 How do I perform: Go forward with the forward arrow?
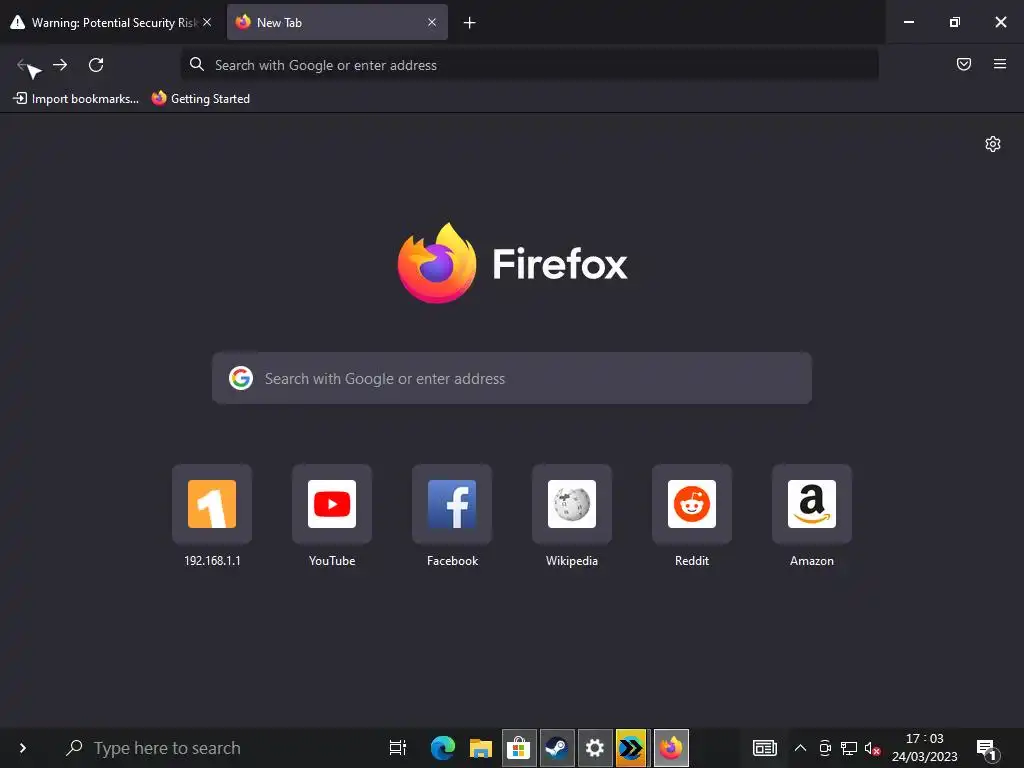pos(60,65)
